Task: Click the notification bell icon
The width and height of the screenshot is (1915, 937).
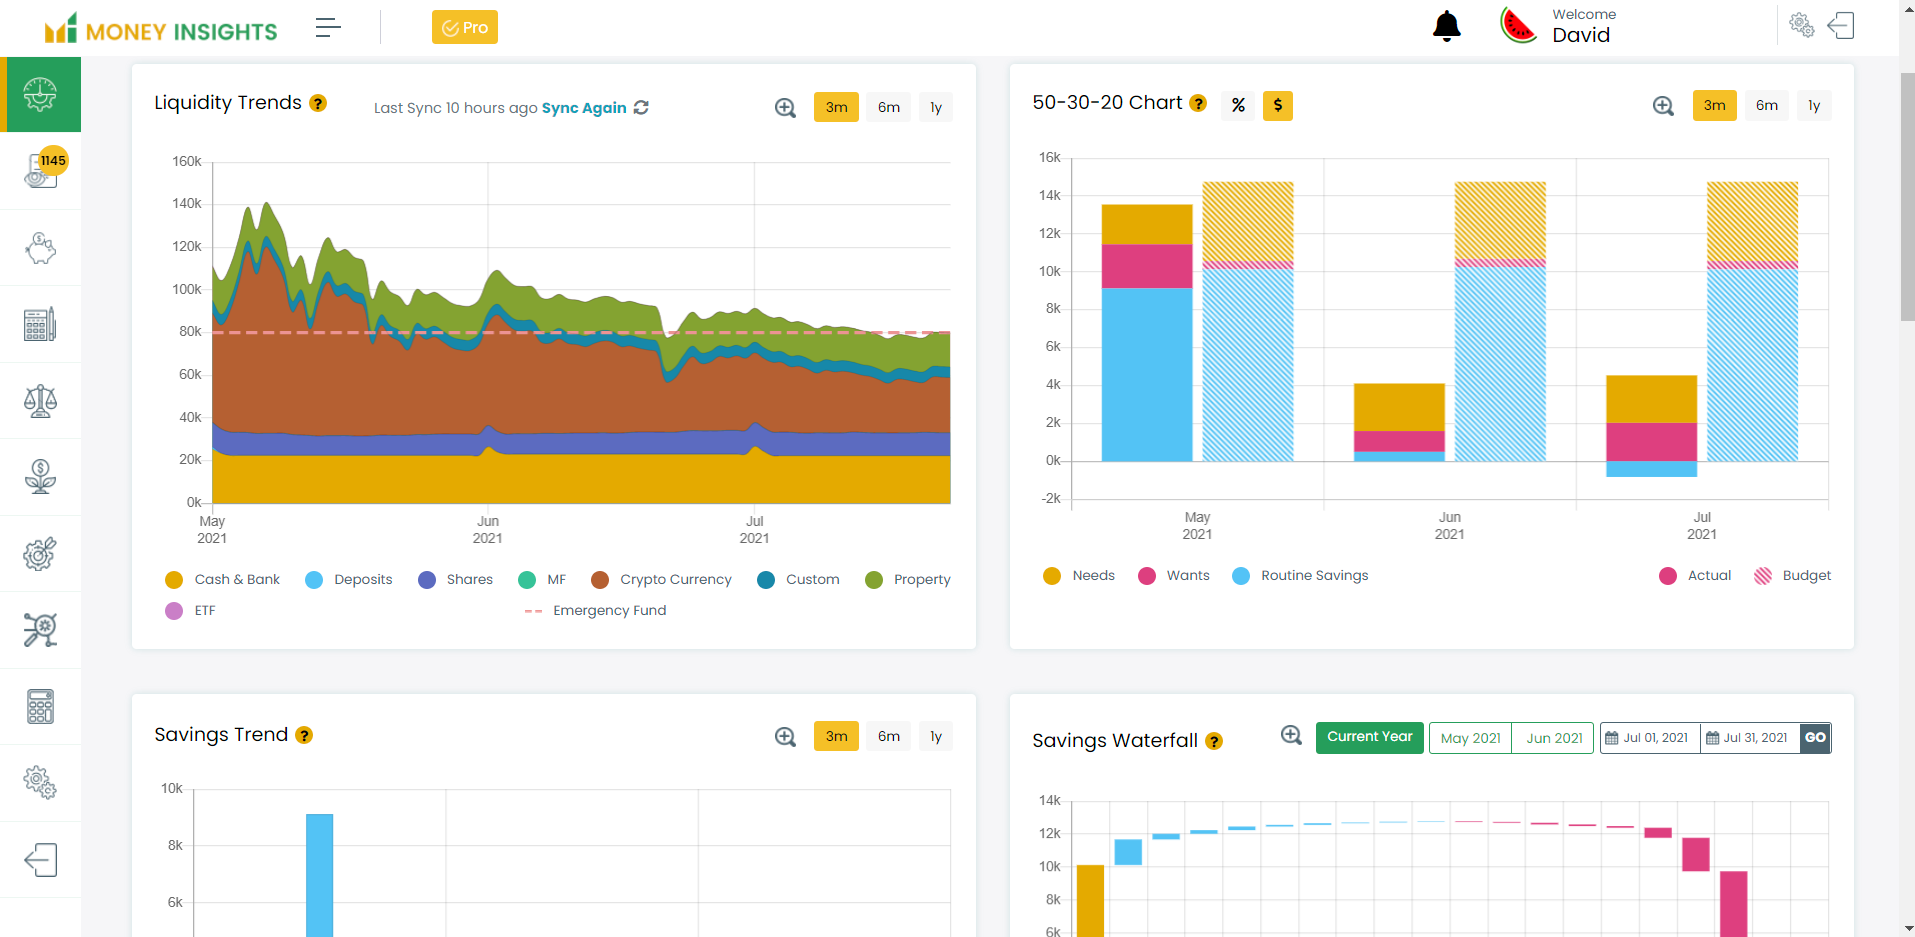Action: 1446,26
